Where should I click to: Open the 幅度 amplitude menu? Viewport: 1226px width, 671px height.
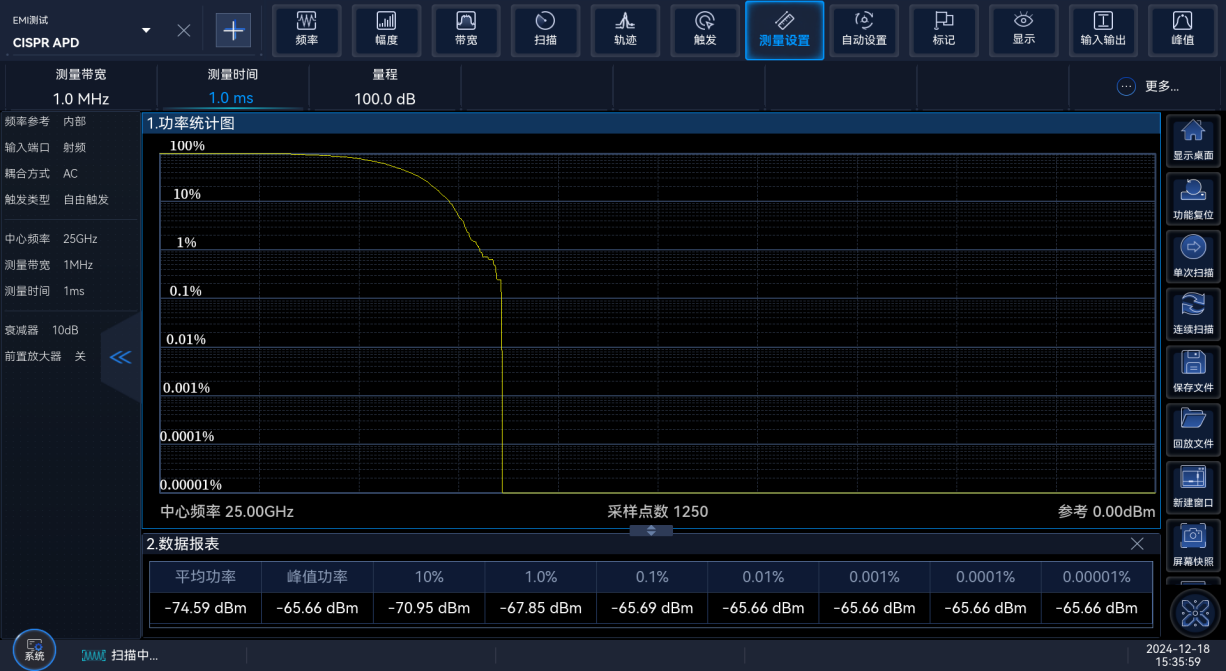(386, 30)
